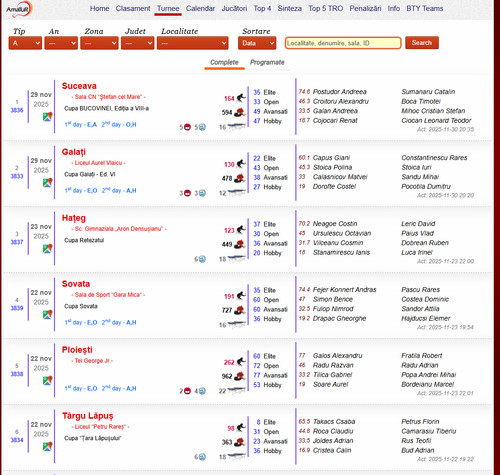
Task: Click player name Fejer Konnert Andras
Action: (344, 290)
